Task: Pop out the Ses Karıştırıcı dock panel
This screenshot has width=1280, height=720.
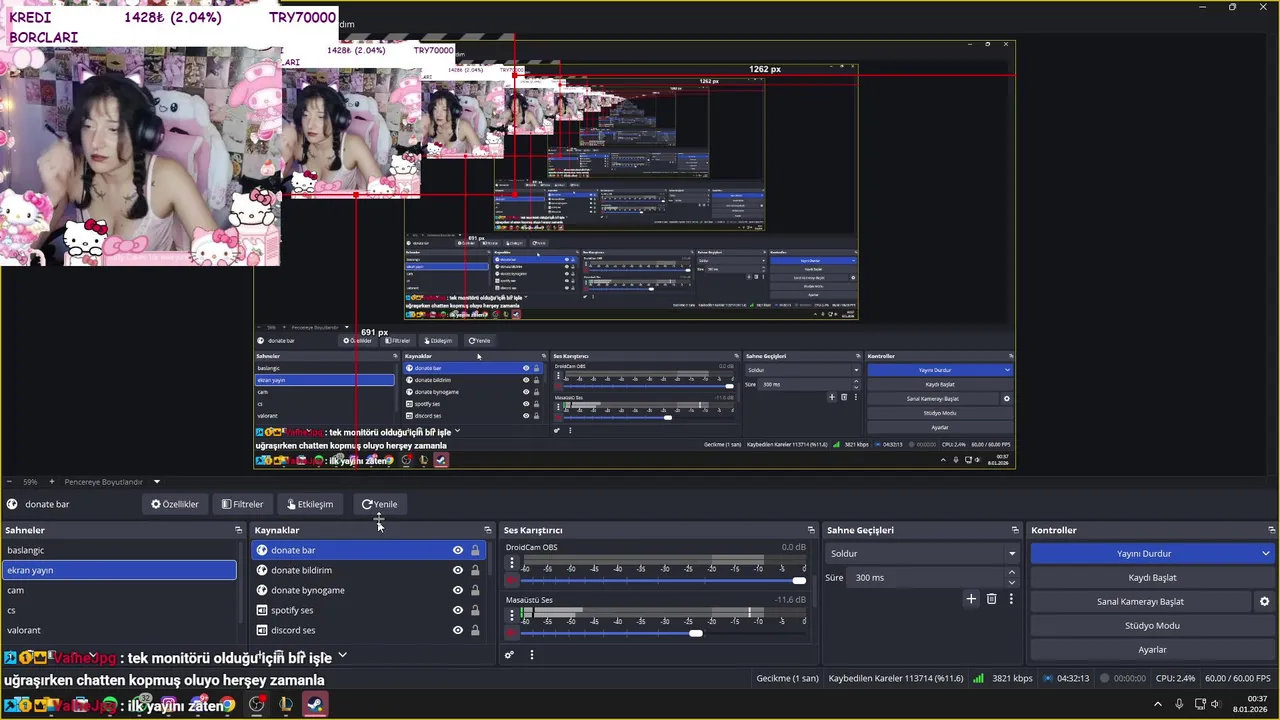Action: click(x=811, y=530)
